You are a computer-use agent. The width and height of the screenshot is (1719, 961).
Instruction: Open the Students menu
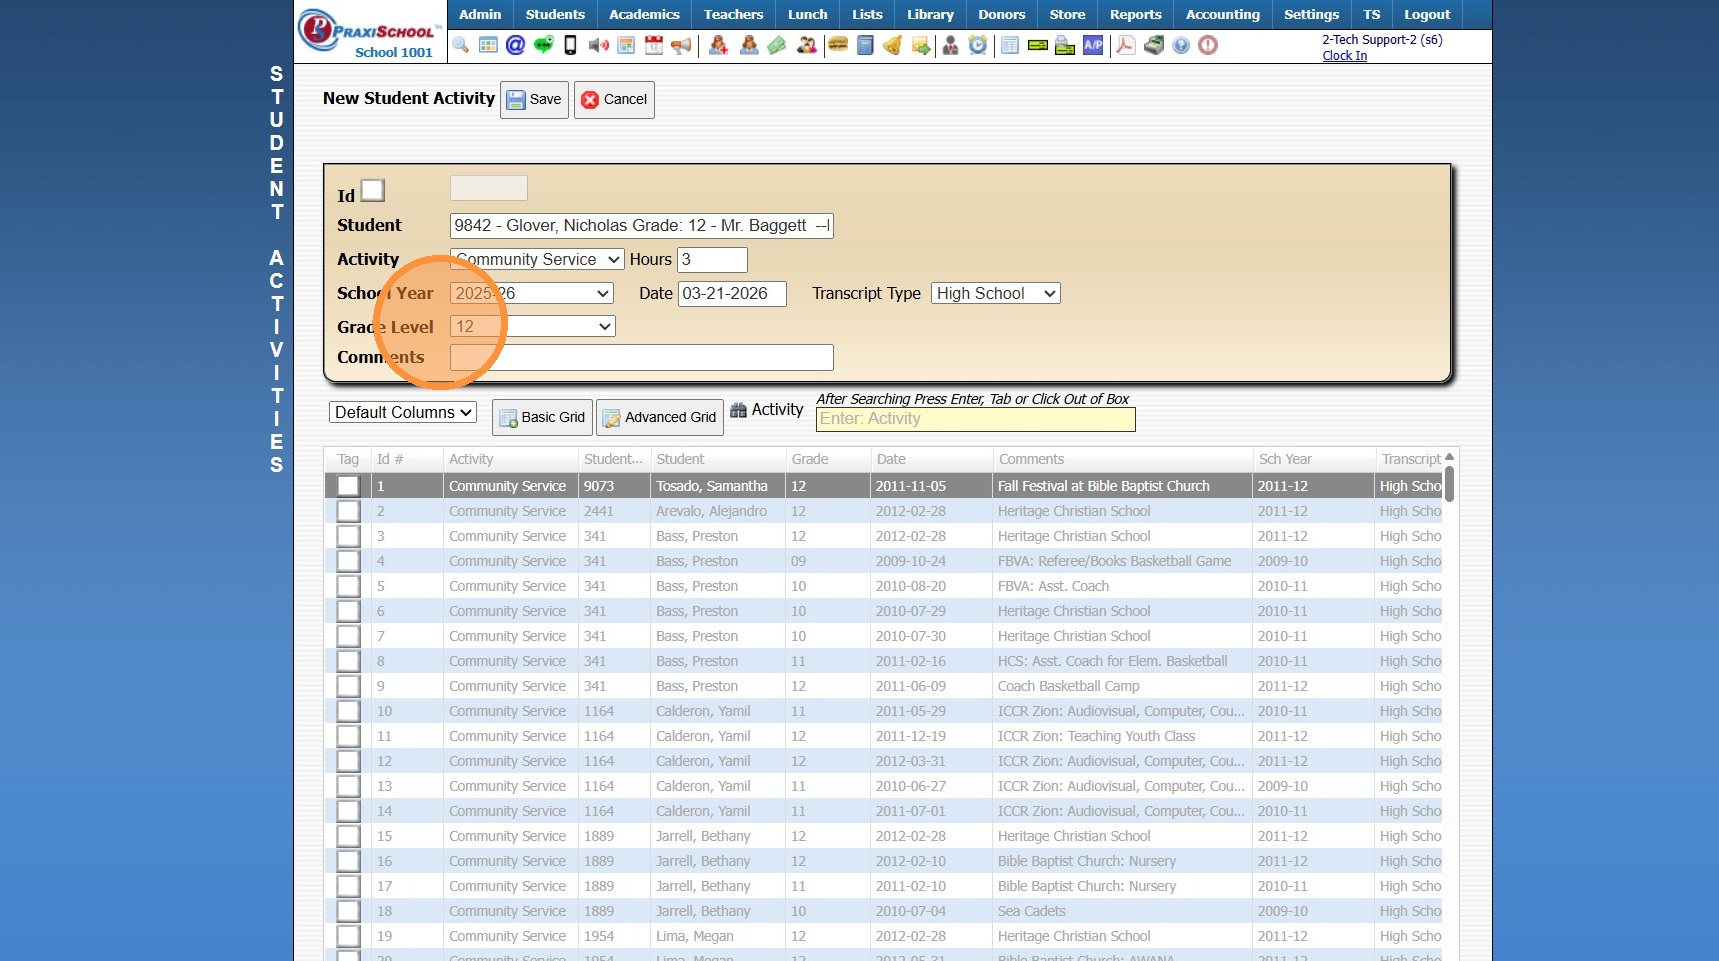555,14
